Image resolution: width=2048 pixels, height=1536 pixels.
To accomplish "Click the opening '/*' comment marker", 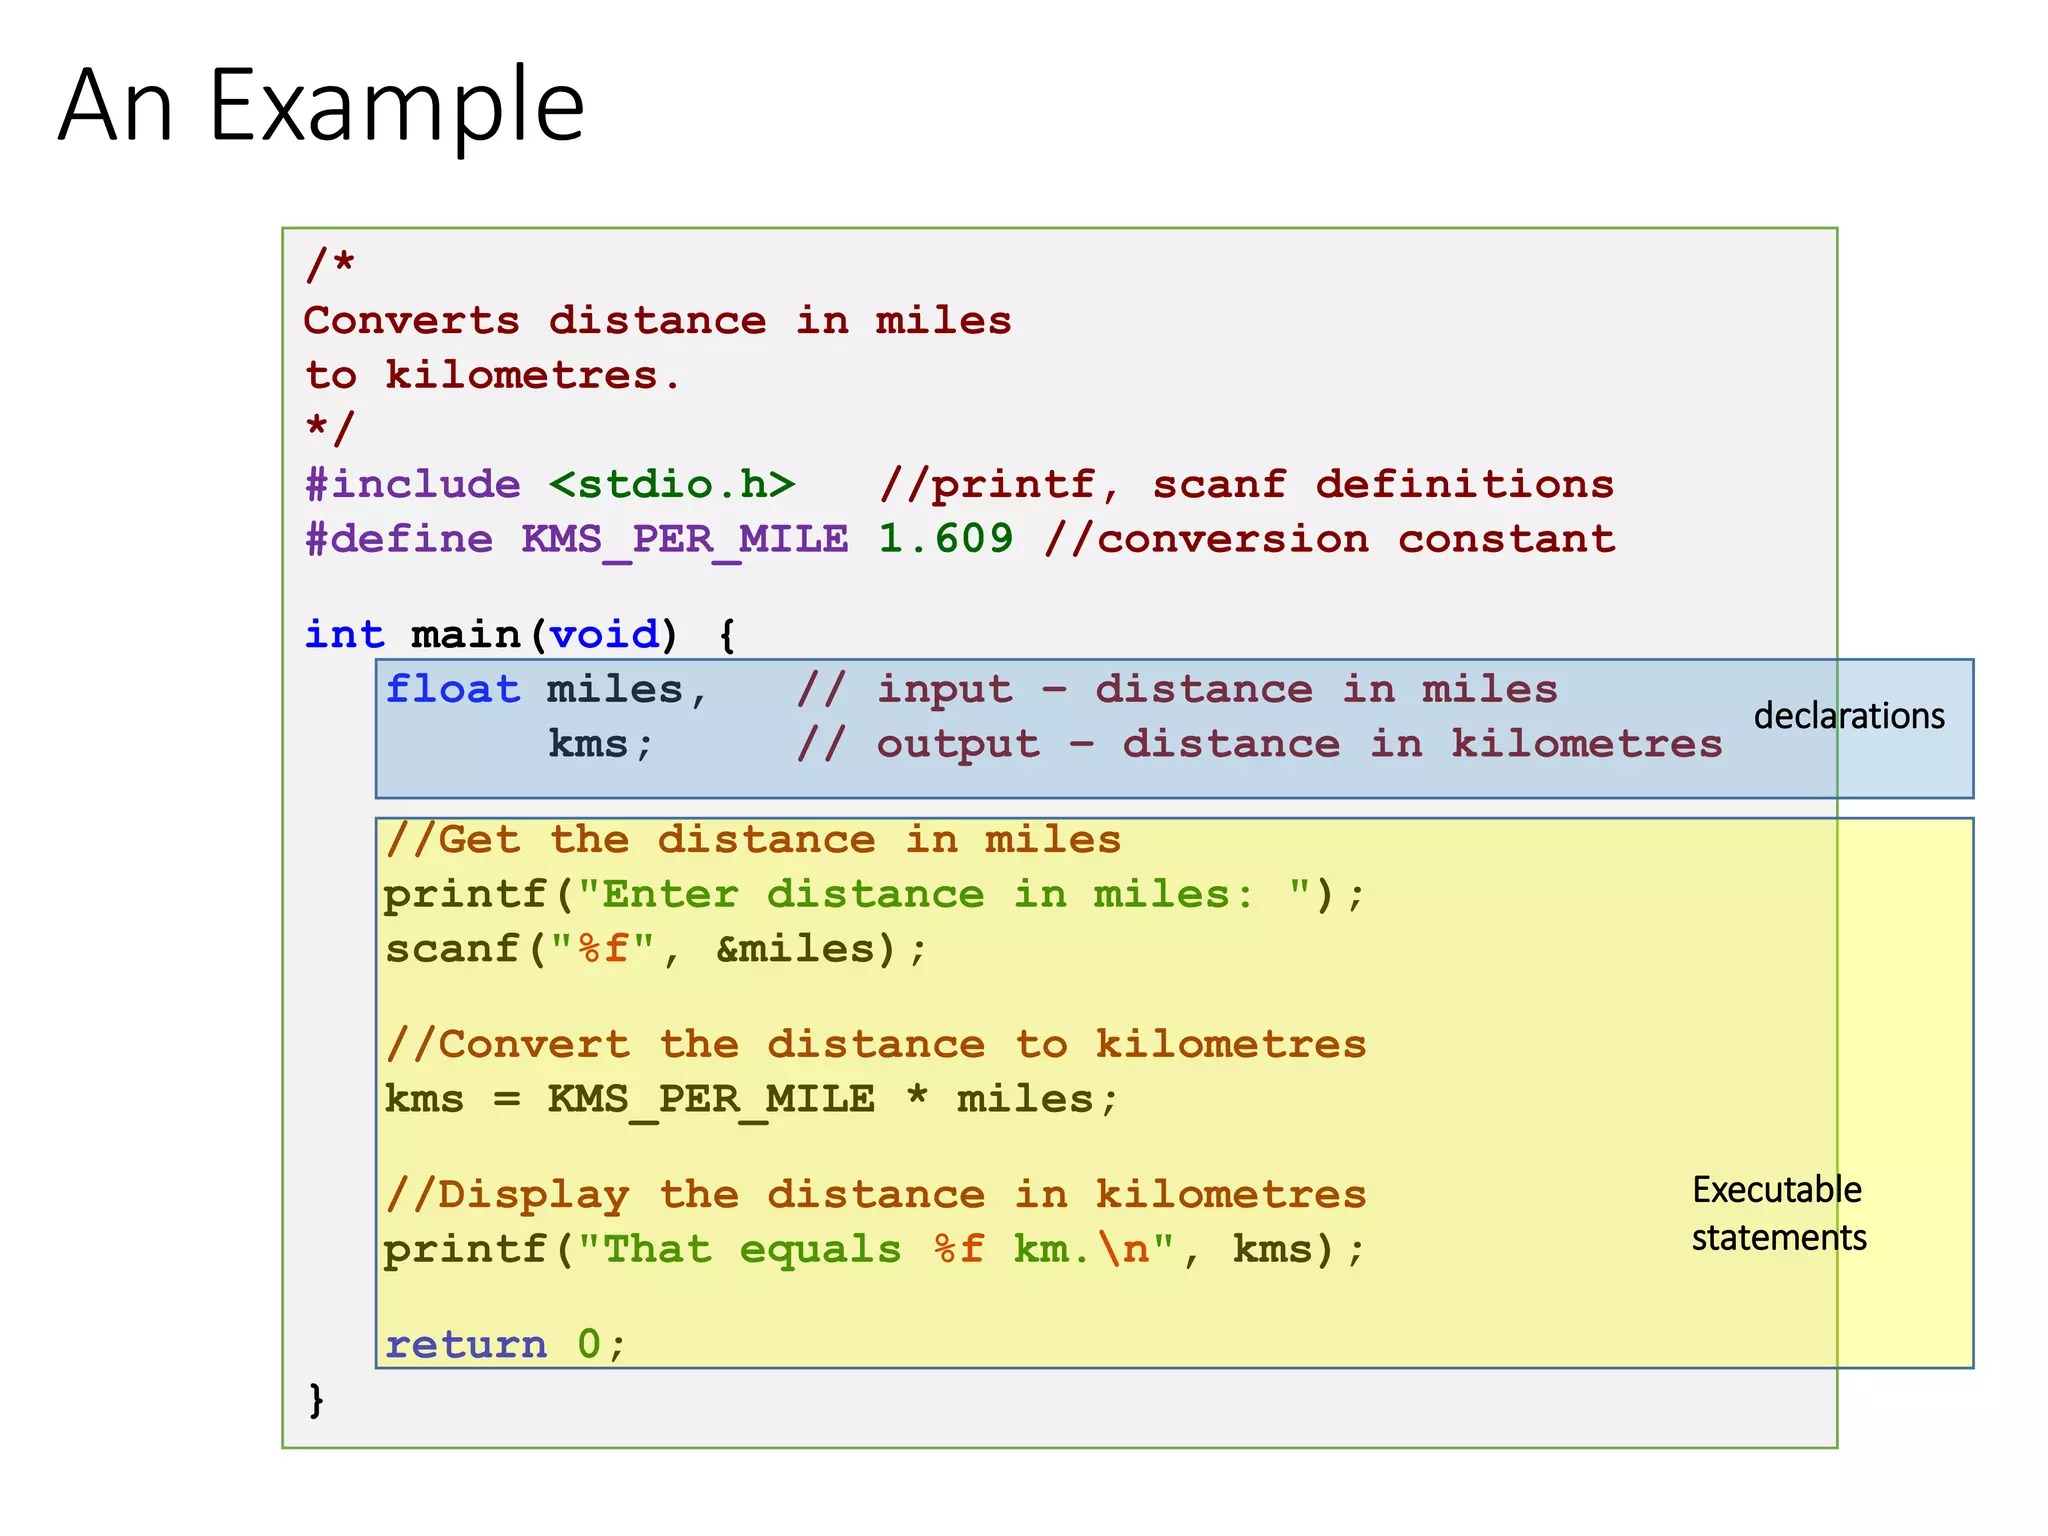I will pyautogui.click(x=330, y=265).
